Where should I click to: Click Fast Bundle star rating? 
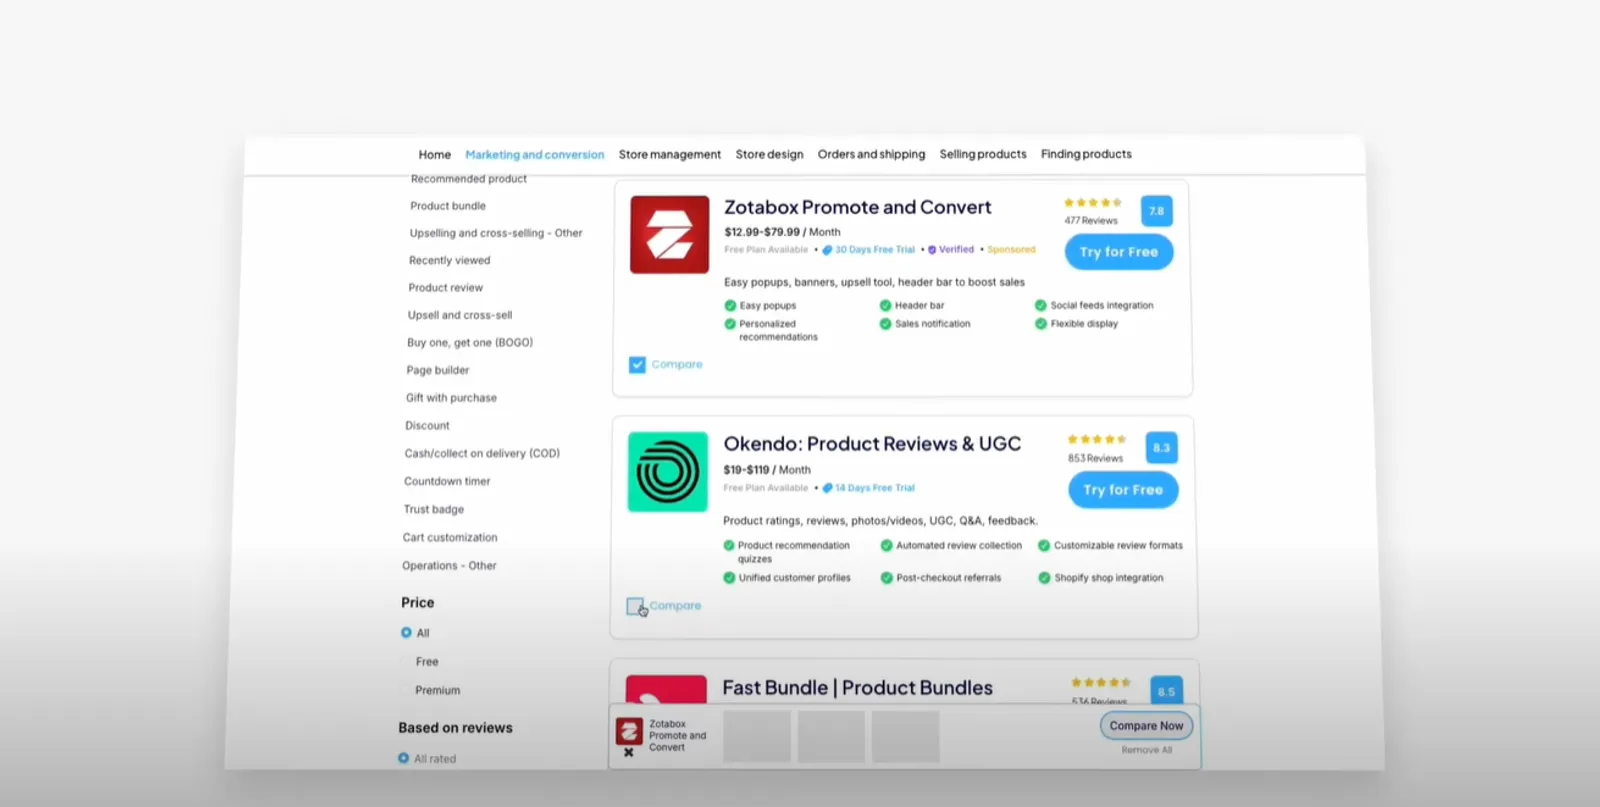coord(1100,683)
